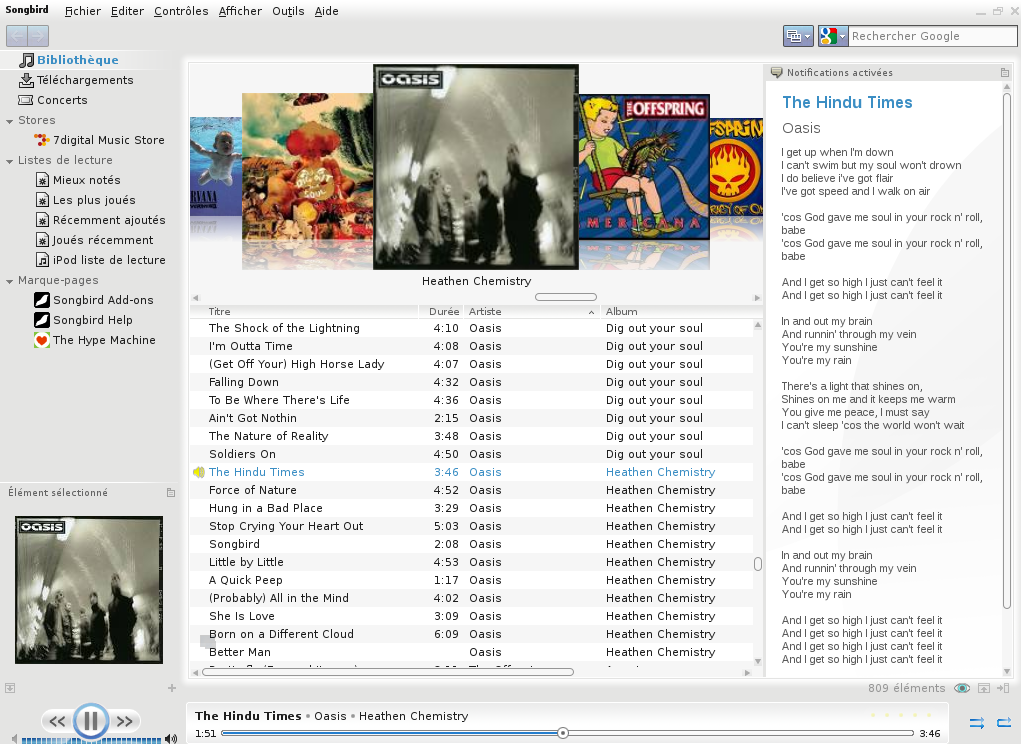
Task: Skip to the next track
Action: pos(125,721)
